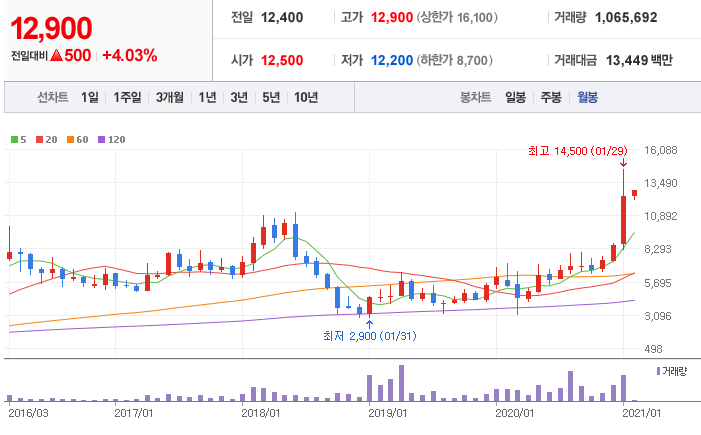Click the purple 120 moving average swatch
701x435 pixels.
[101, 139]
